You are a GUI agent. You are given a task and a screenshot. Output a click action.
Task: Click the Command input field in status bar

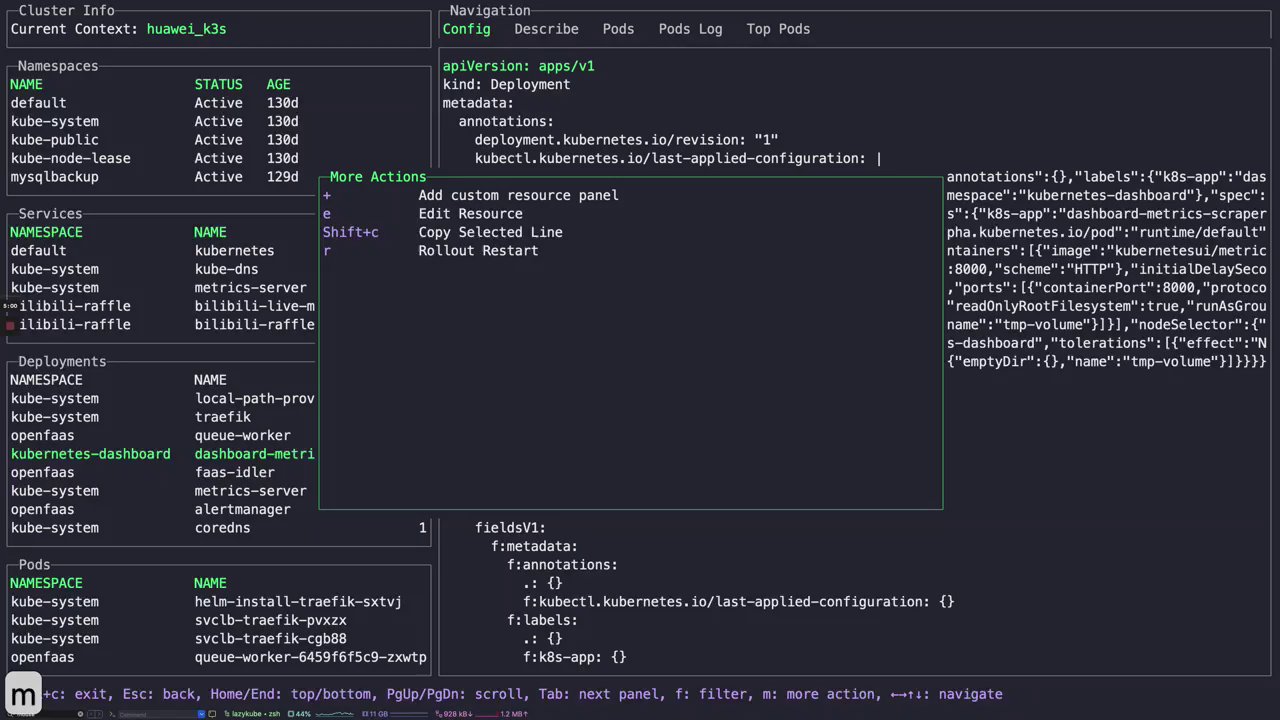(x=155, y=714)
